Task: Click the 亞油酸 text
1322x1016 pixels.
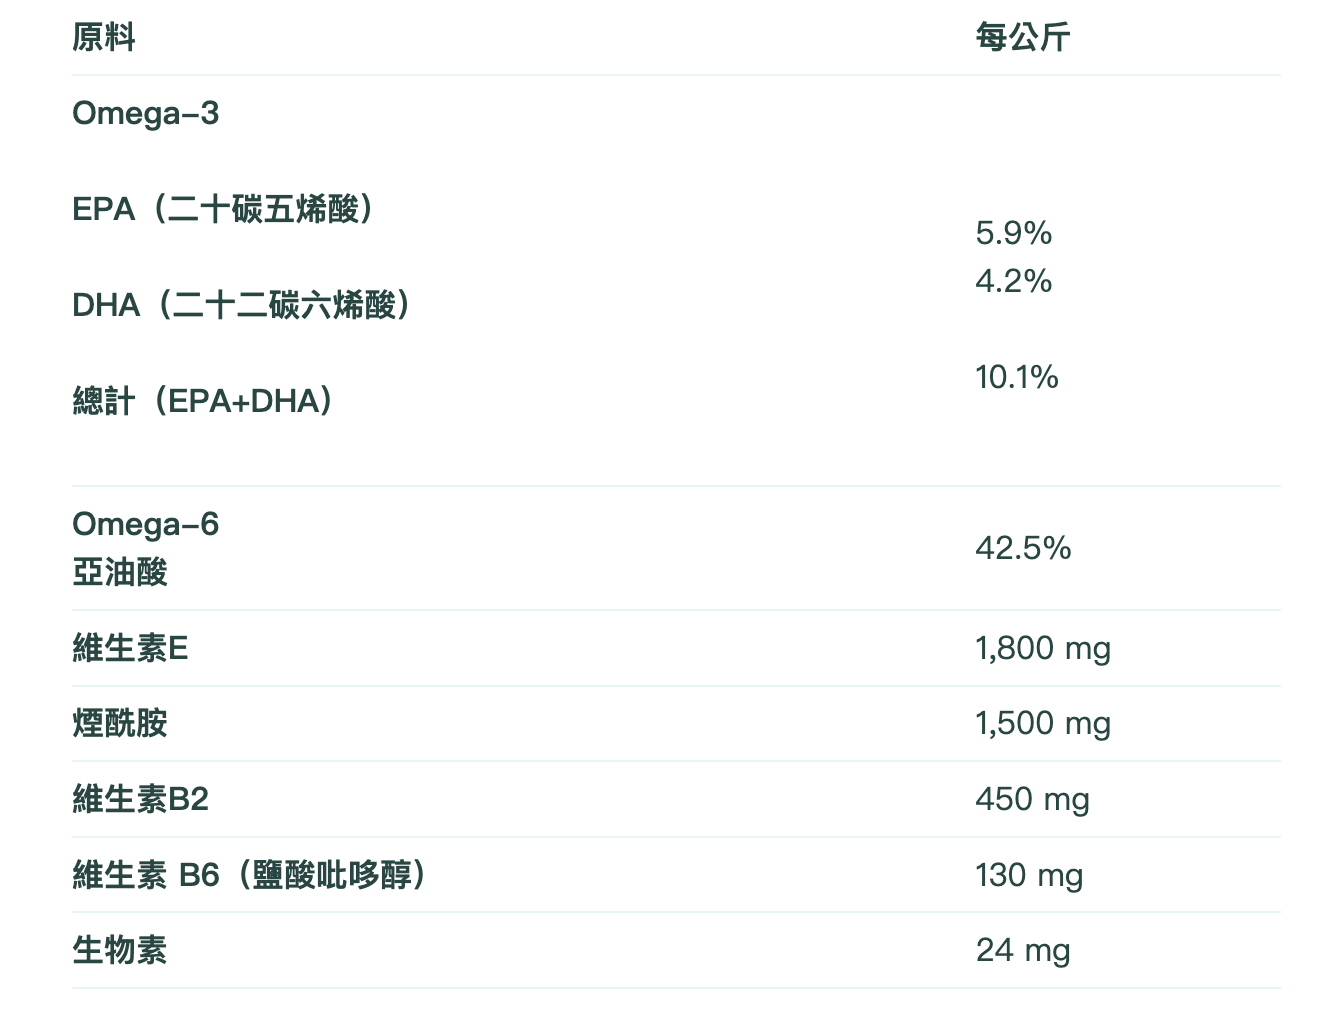Action: pyautogui.click(x=119, y=572)
